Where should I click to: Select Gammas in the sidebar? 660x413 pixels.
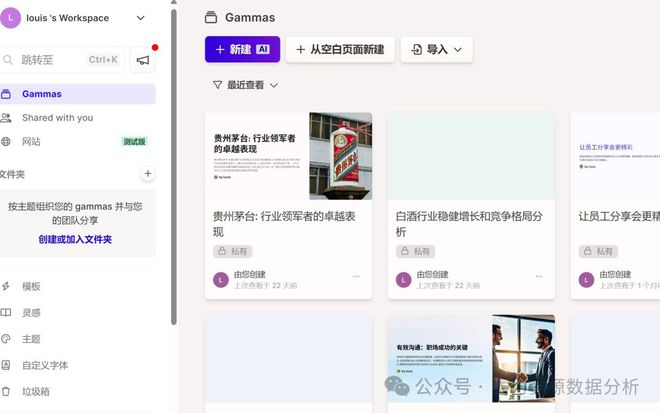[77, 94]
